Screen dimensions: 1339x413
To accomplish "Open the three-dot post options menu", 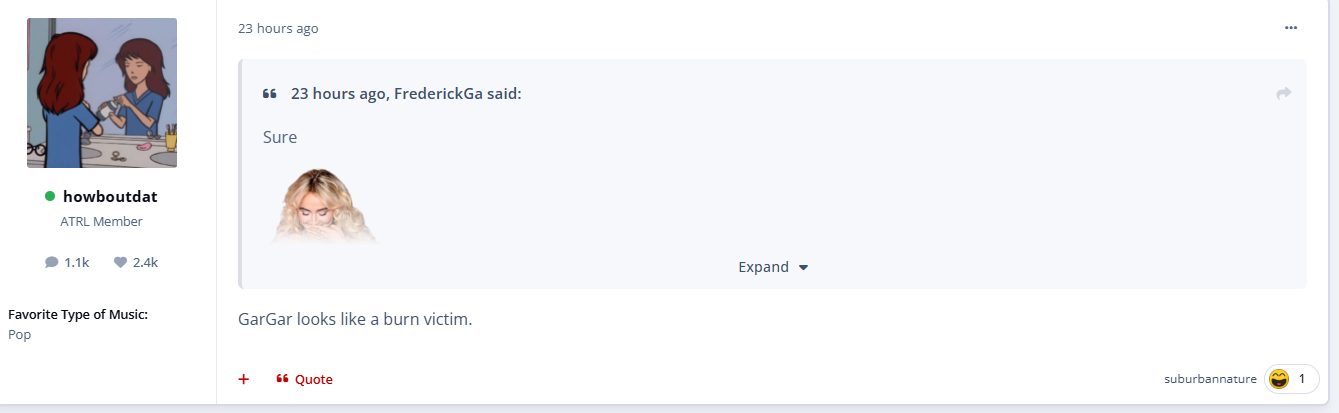I will (x=1291, y=28).
